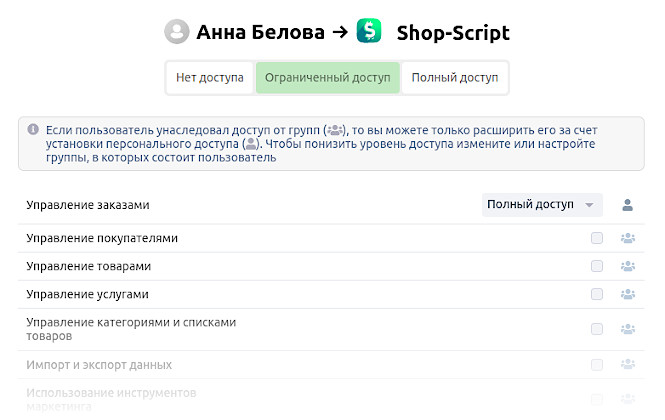Select the 'Нет доступа' tab

tap(210, 78)
